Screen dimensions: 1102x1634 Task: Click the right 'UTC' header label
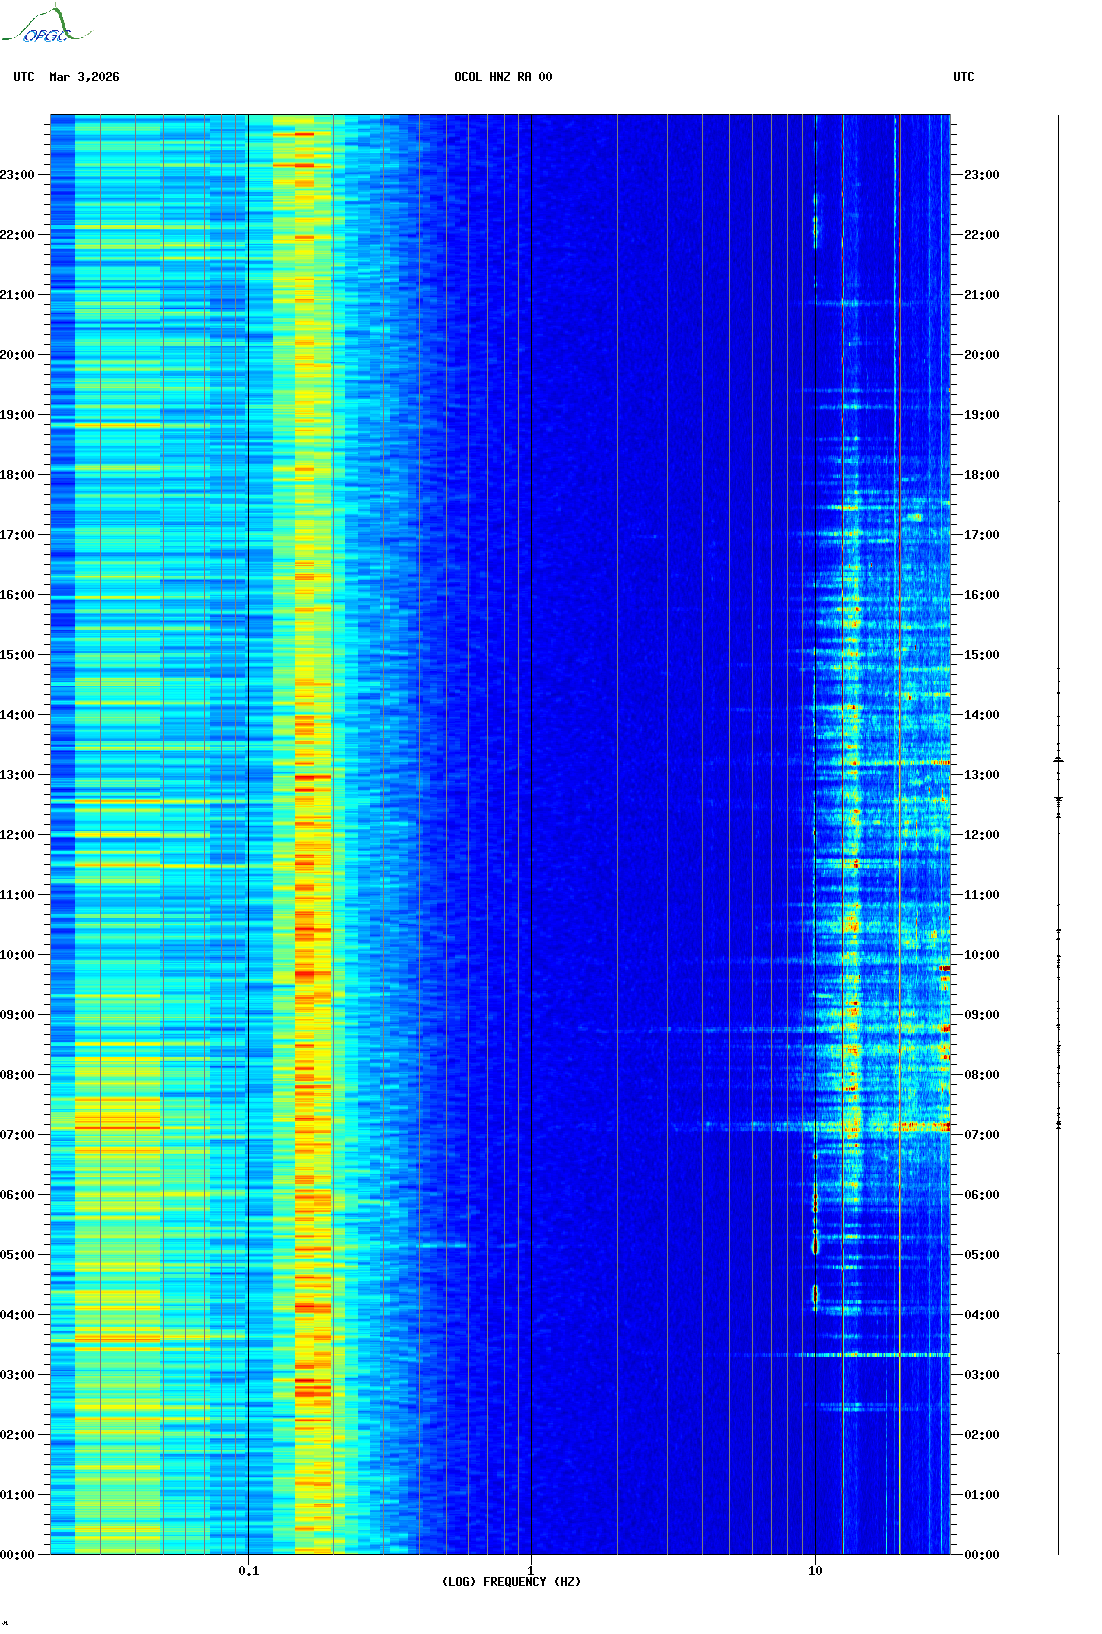click(x=964, y=77)
